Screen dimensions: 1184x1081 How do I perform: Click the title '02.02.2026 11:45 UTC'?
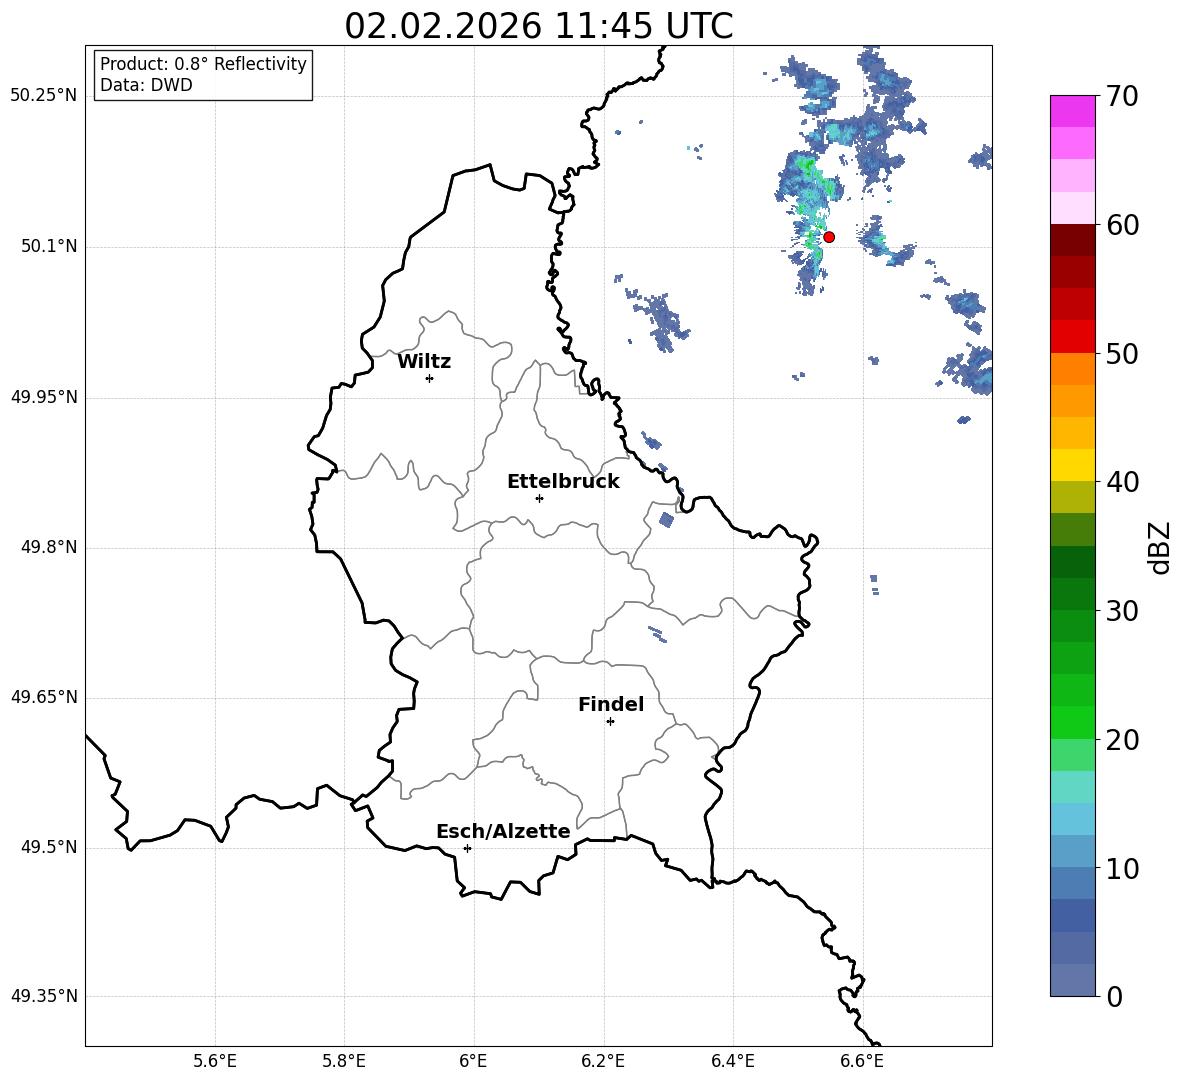(538, 26)
